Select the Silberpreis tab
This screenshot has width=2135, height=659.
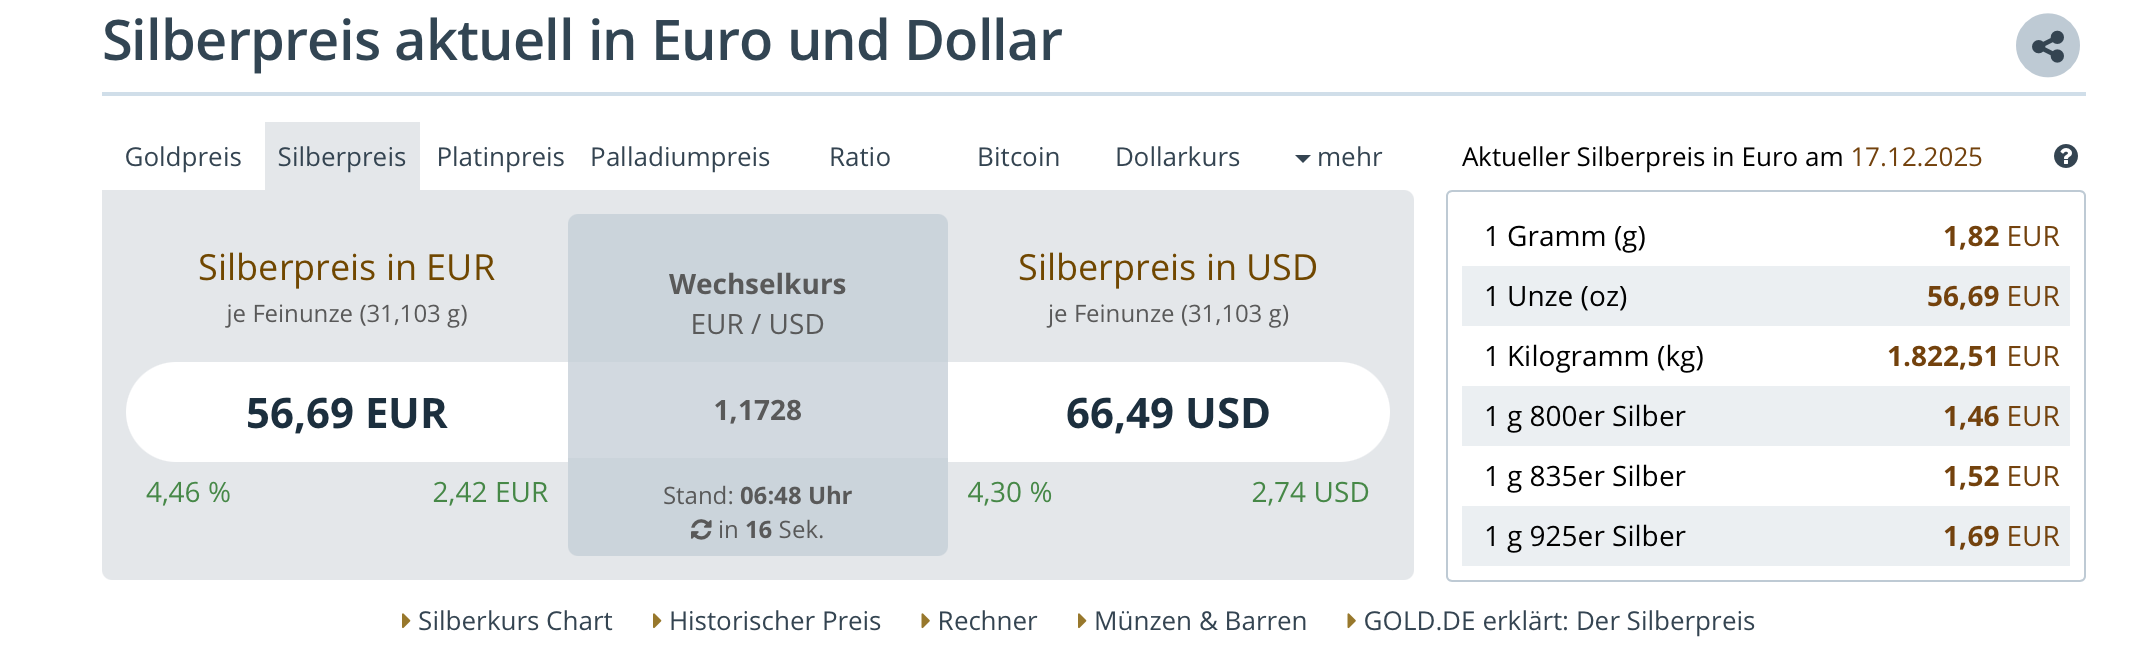coord(342,157)
